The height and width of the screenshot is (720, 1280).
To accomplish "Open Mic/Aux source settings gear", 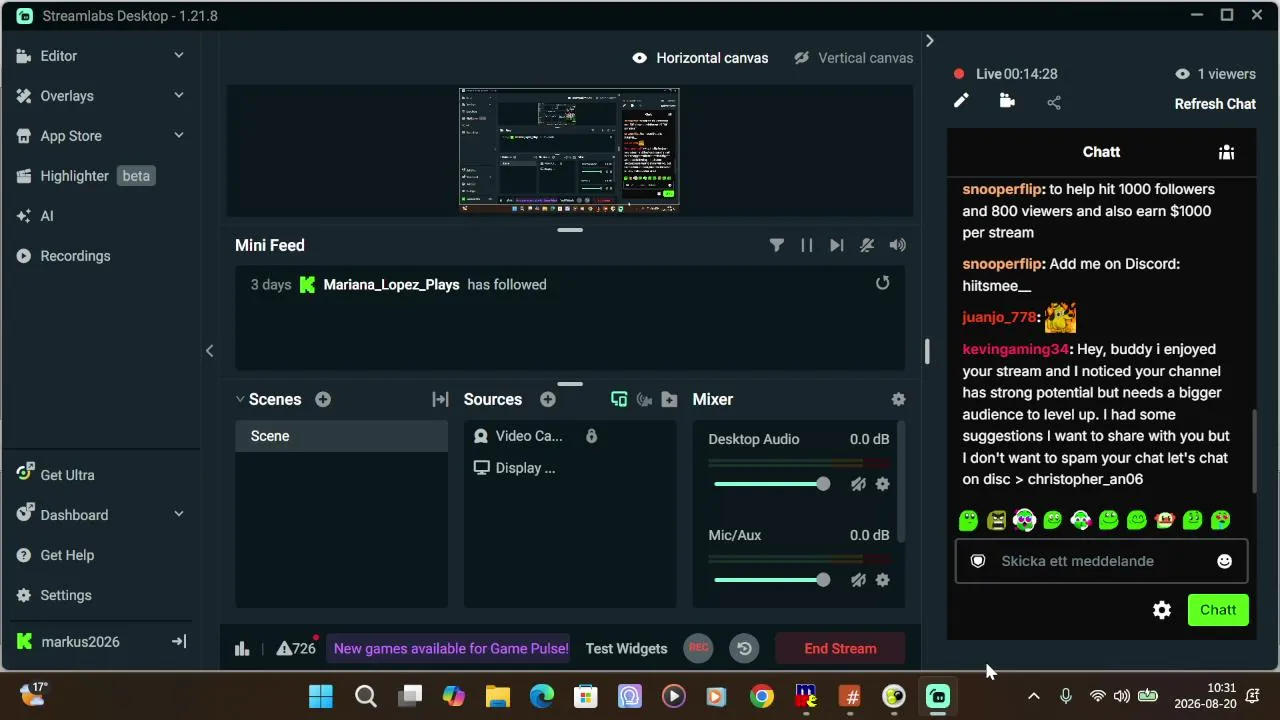I will point(882,580).
